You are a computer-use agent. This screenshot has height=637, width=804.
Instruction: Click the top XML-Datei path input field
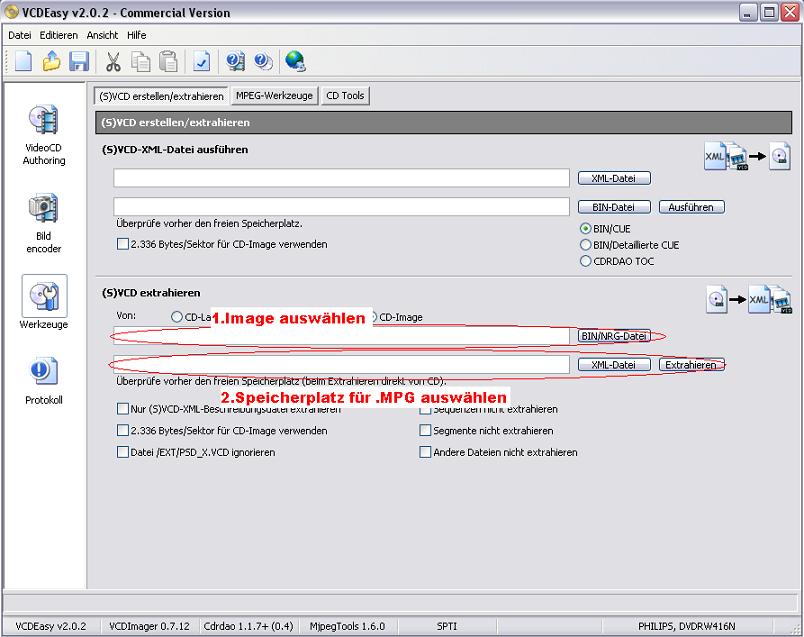(x=341, y=178)
